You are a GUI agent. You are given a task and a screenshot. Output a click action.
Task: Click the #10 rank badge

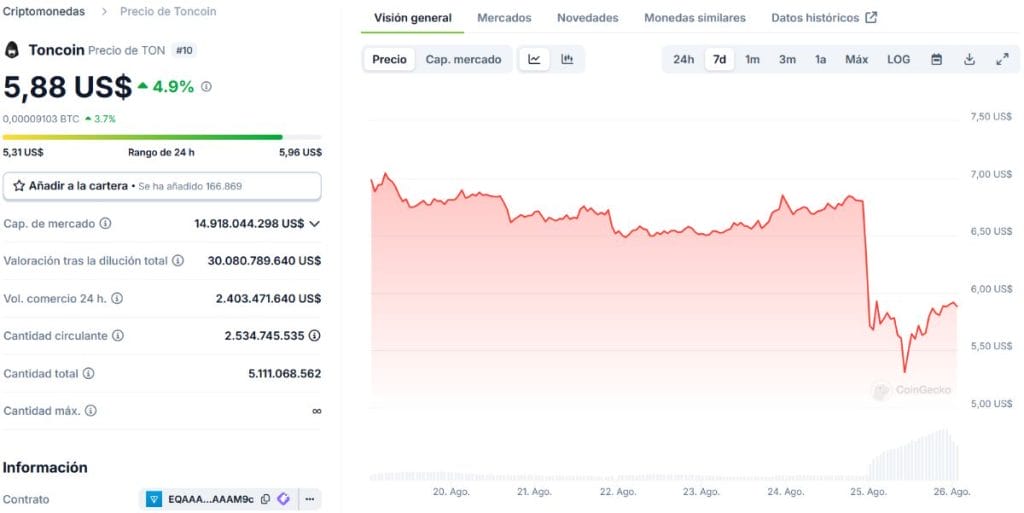[184, 50]
